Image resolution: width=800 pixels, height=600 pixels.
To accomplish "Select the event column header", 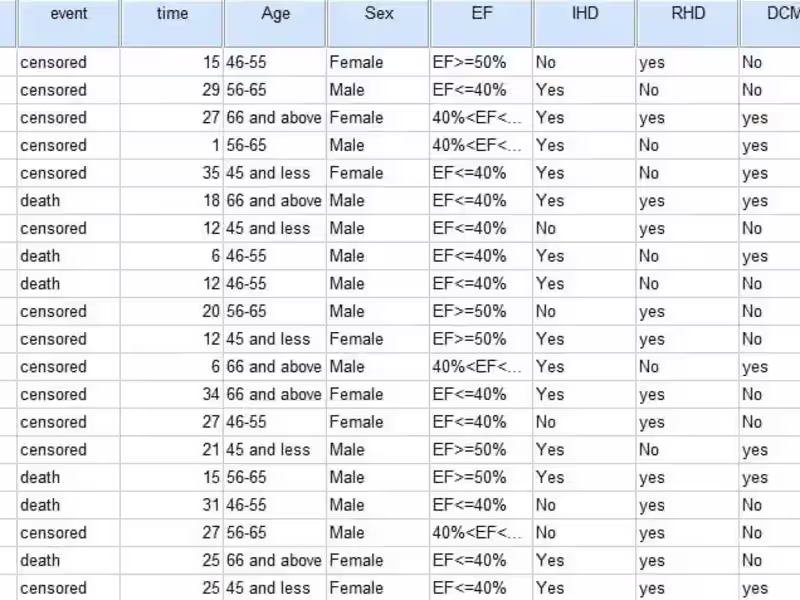I will (x=68, y=15).
